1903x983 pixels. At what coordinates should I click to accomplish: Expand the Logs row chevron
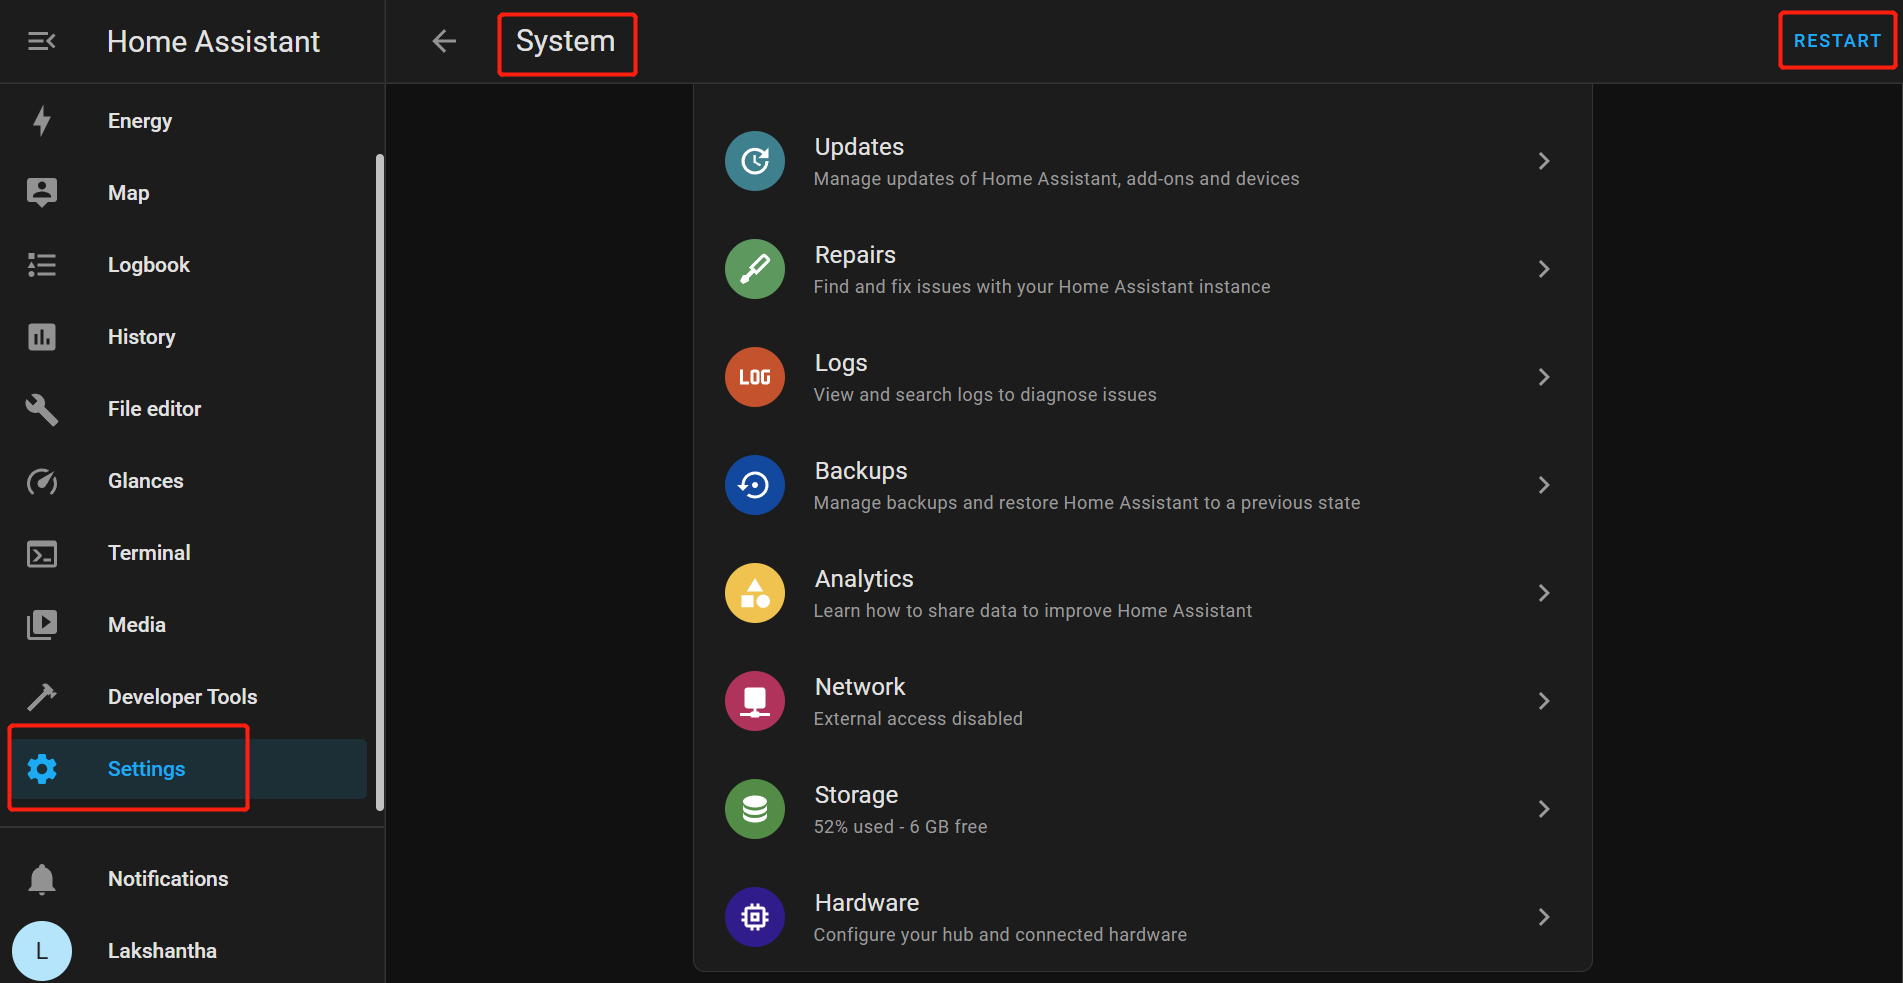click(x=1544, y=377)
